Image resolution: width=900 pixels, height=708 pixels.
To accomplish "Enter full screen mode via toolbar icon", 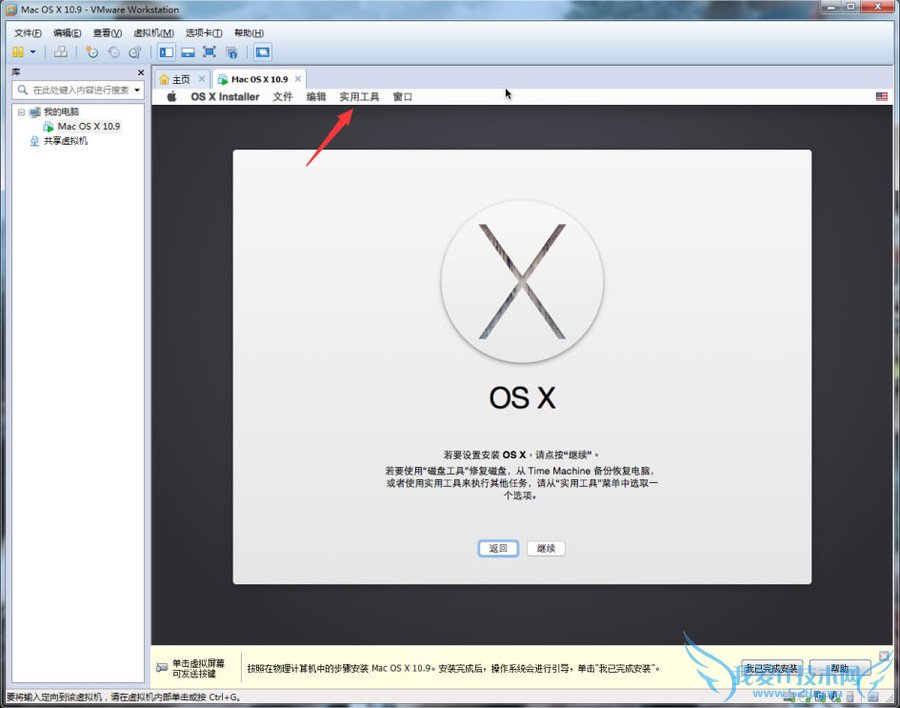I will click(210, 52).
